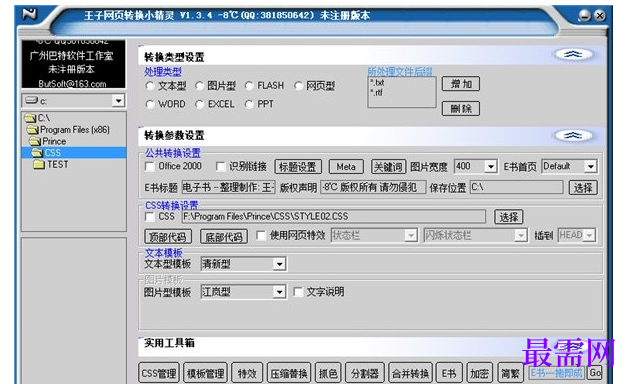The width and height of the screenshot is (634, 384).
Task: Open the 压缩替换 tool
Action: 289,373
